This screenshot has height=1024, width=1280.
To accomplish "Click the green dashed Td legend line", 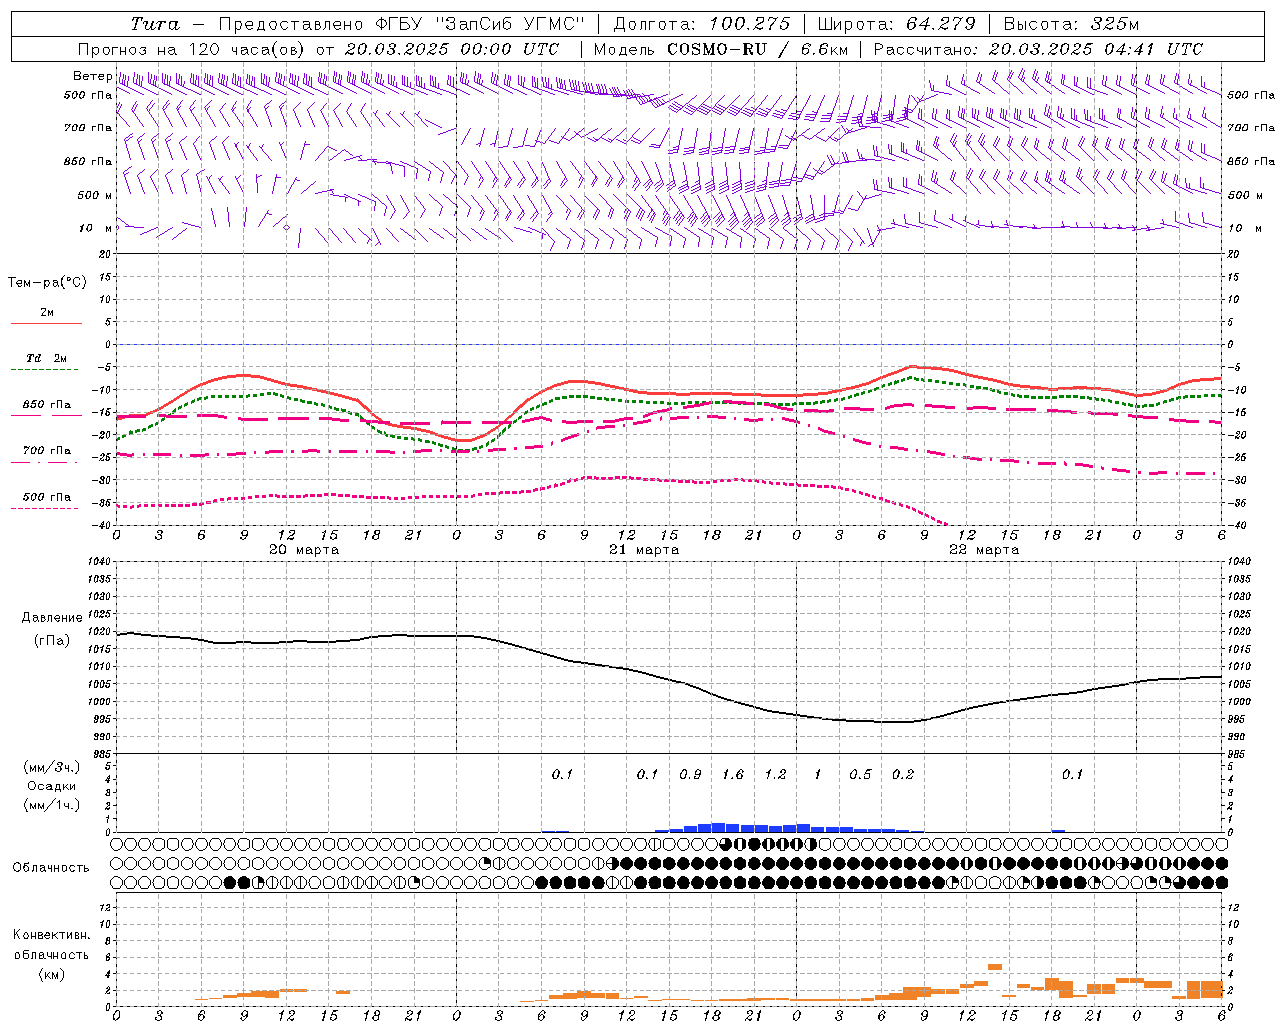I will [46, 369].
